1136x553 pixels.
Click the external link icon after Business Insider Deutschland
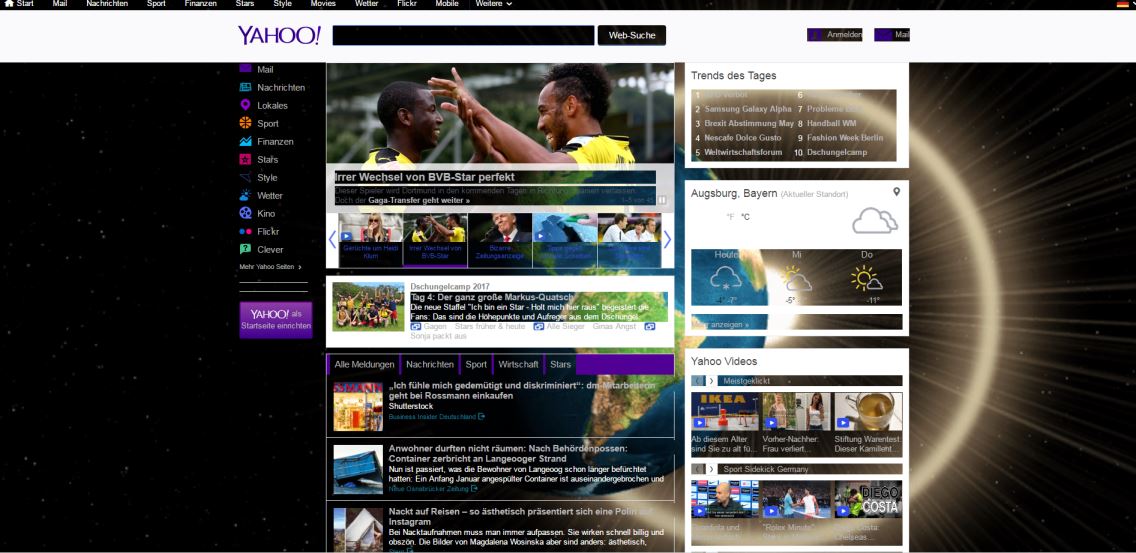(x=482, y=417)
